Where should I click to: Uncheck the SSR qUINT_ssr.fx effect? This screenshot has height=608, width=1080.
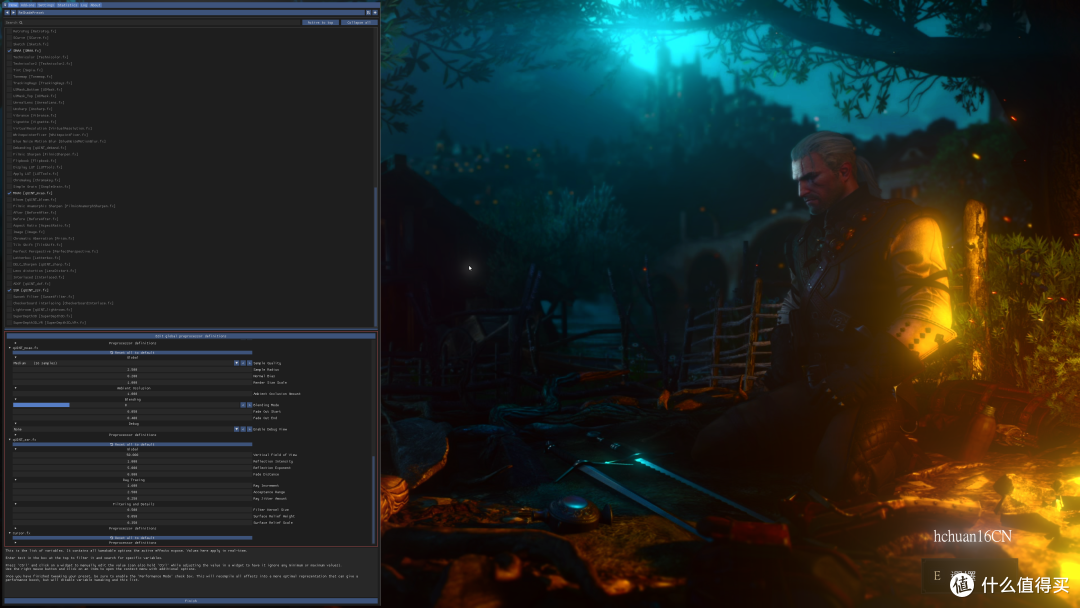click(x=10, y=290)
